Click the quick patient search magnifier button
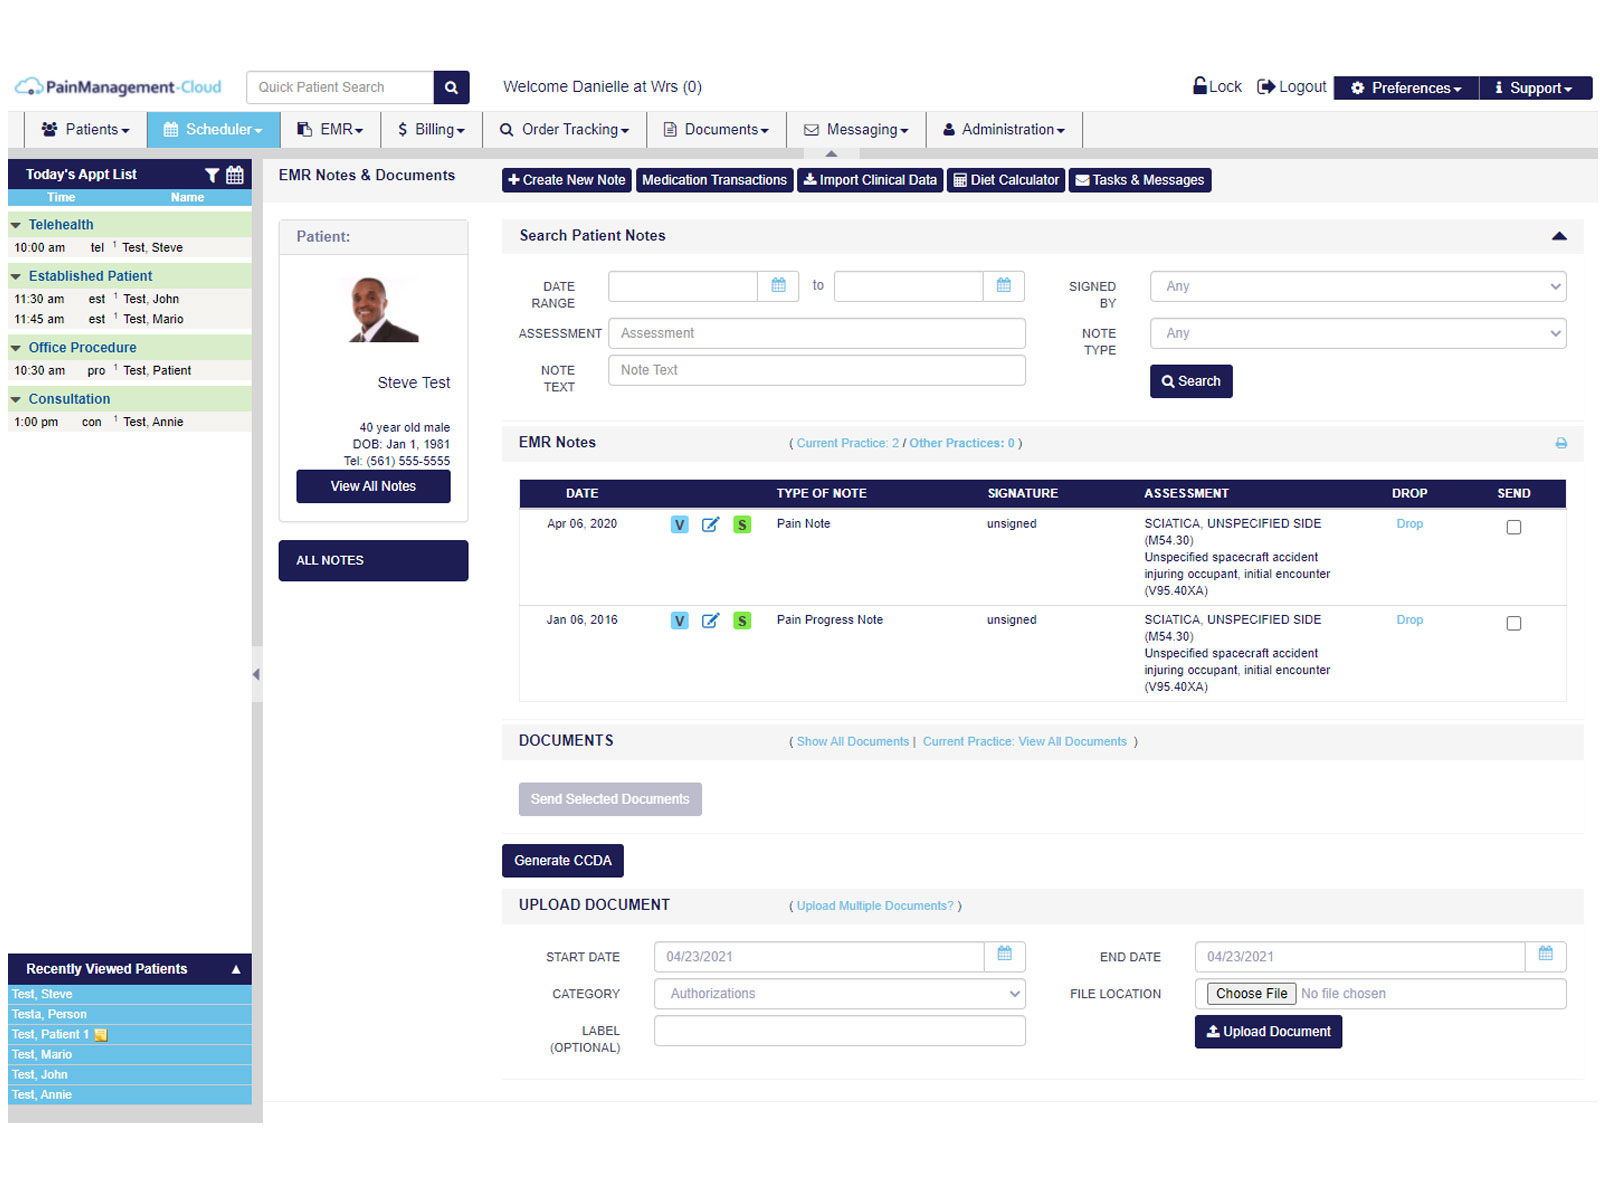This screenshot has height=1200, width=1600. click(451, 87)
